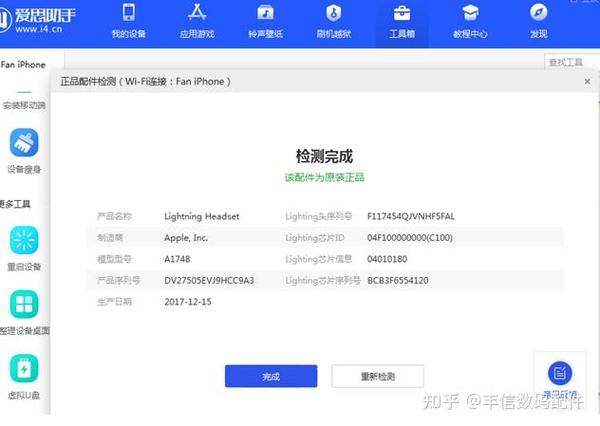Open 应用游戏 app store icon
This screenshot has height=426, width=600.
tap(197, 12)
